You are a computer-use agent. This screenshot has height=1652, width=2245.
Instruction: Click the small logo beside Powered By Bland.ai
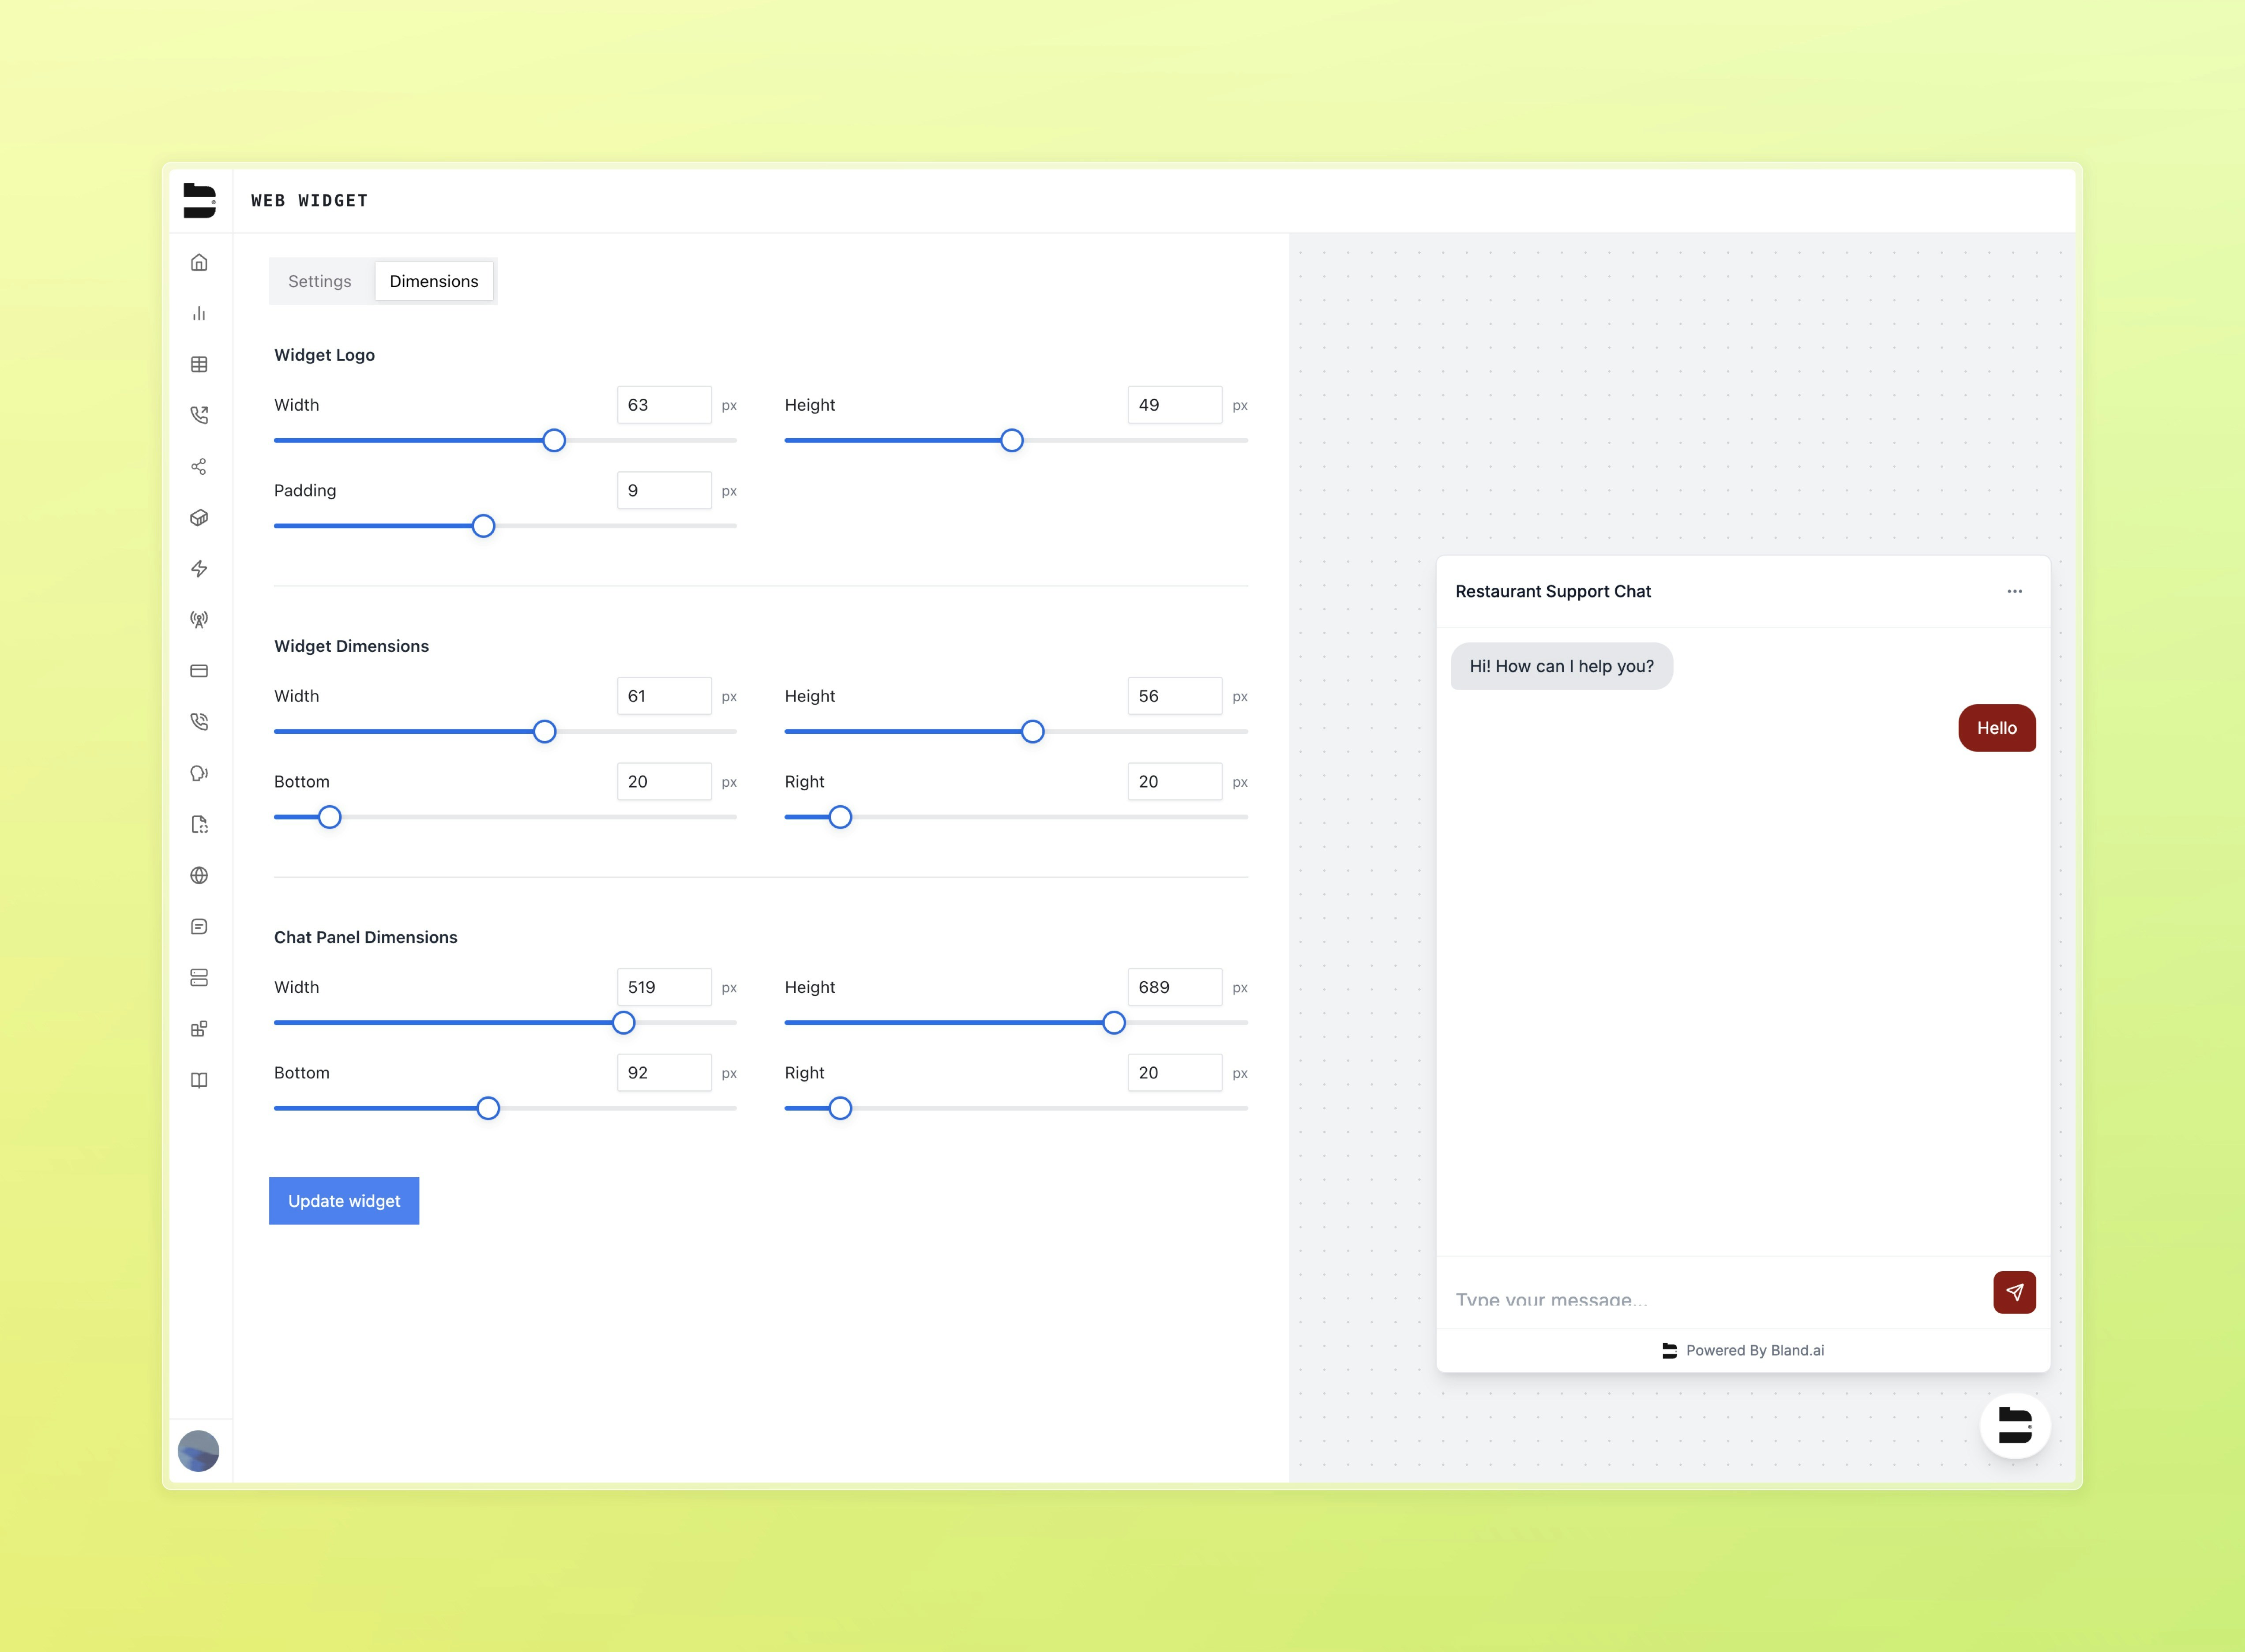1669,1350
